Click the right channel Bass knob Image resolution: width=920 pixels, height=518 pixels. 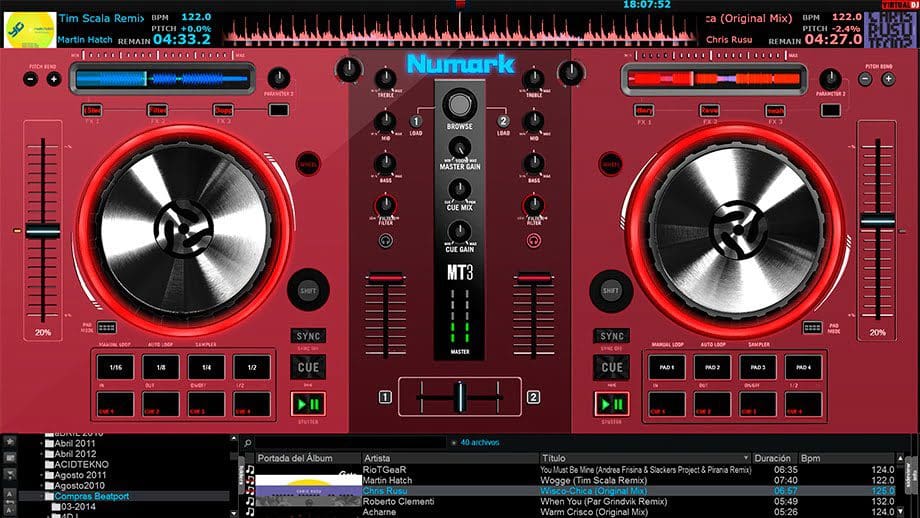coord(533,164)
